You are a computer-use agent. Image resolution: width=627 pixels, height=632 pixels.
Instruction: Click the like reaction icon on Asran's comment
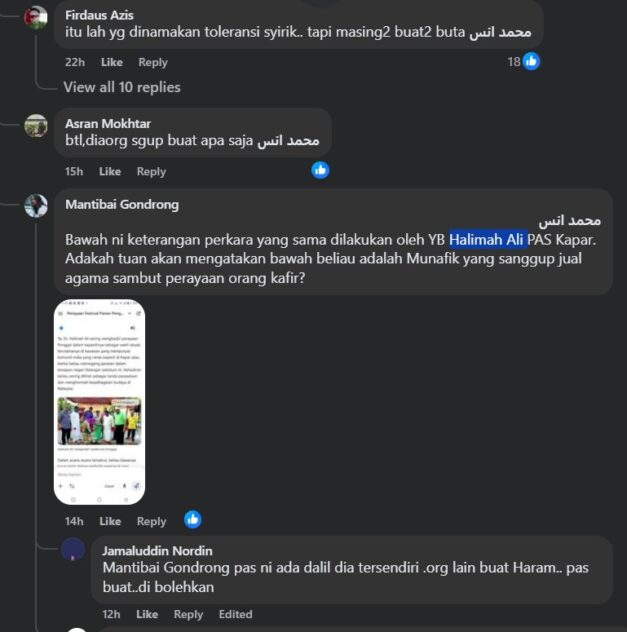[x=320, y=170]
